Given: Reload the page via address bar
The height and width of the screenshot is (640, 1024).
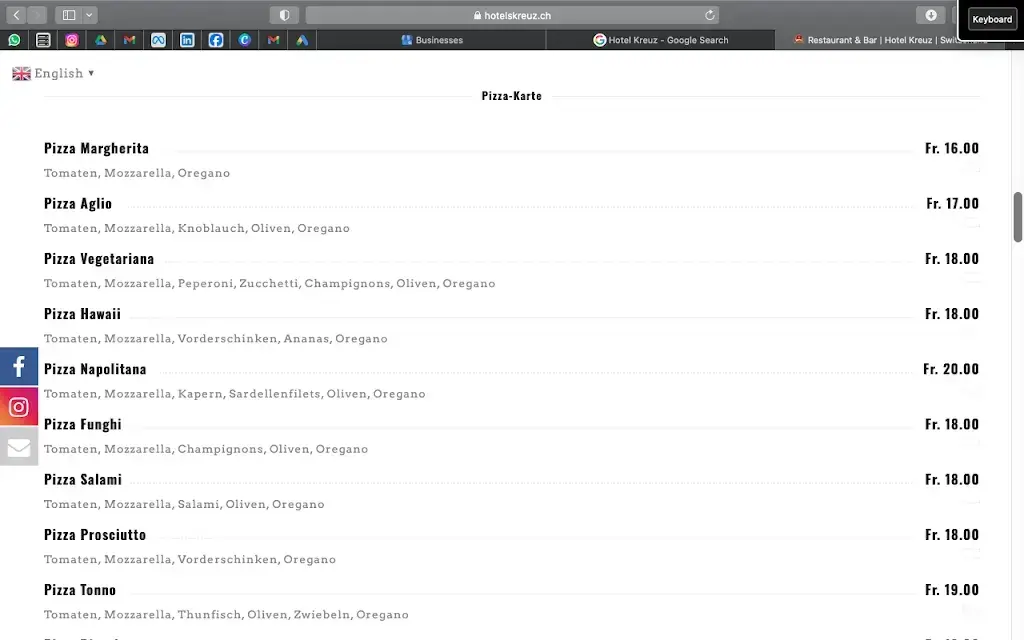Looking at the screenshot, I should [x=710, y=15].
